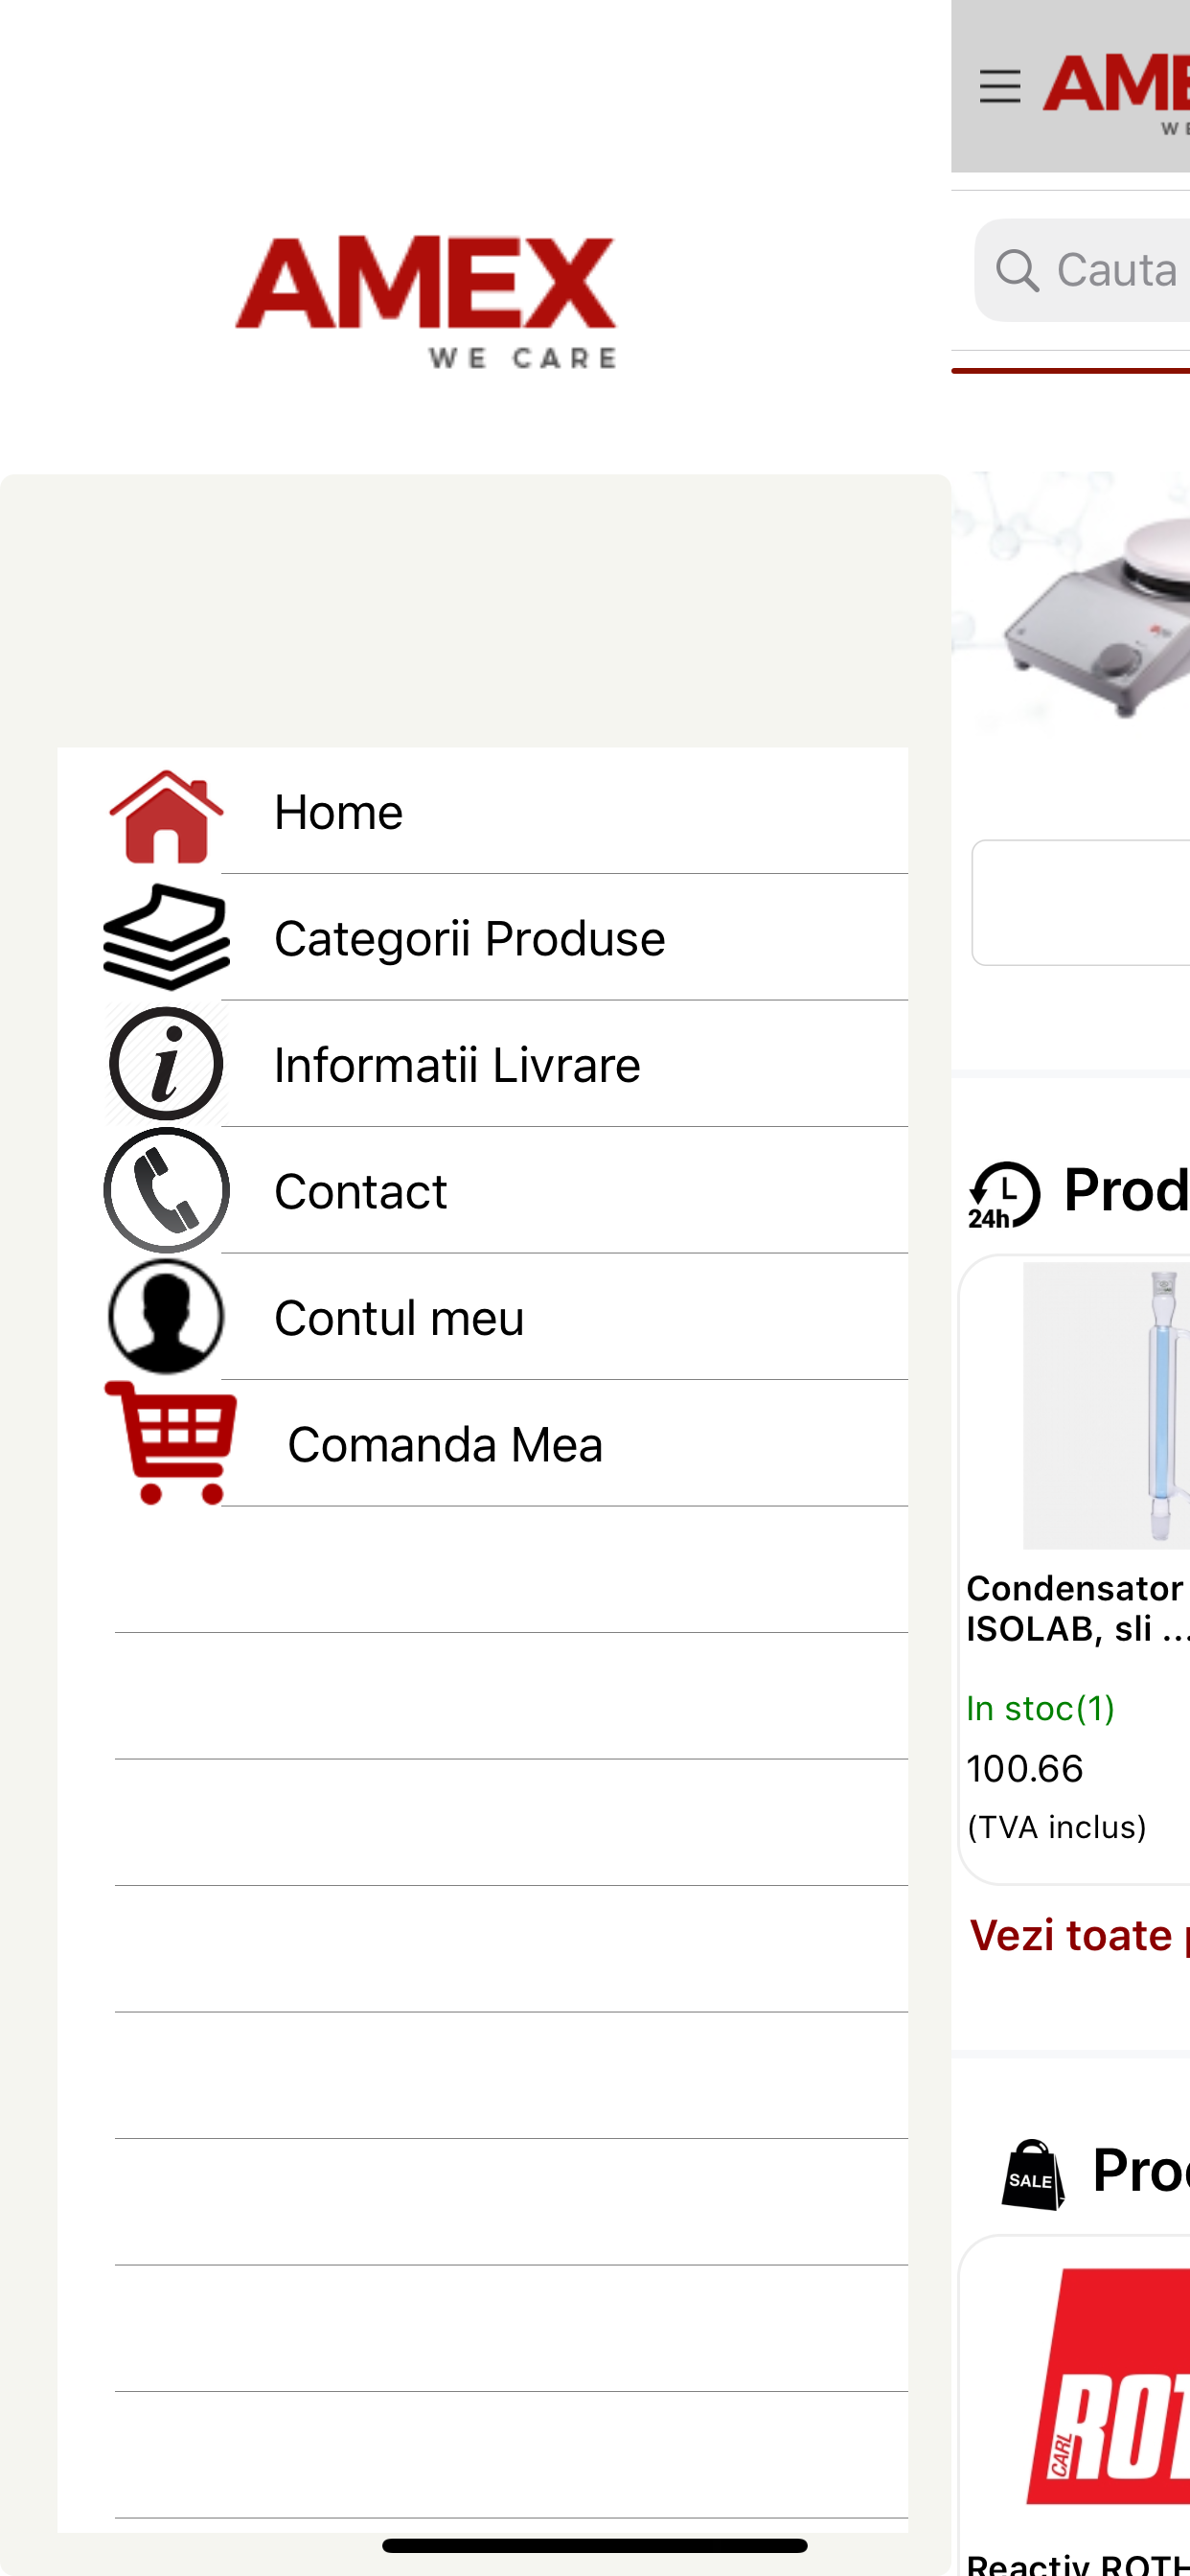This screenshot has width=1190, height=2576.
Task: Tap the info circle icon for Informatii Livrare
Action: (166, 1064)
